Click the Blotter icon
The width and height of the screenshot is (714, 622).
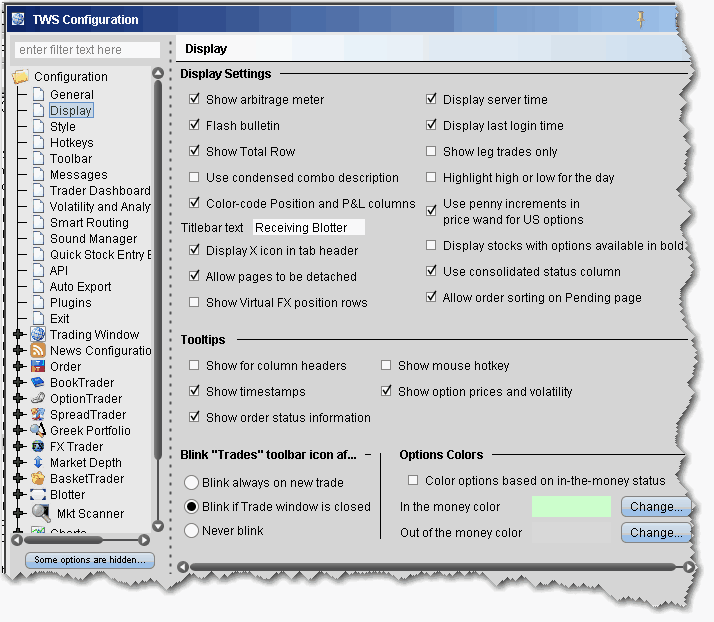(38, 495)
